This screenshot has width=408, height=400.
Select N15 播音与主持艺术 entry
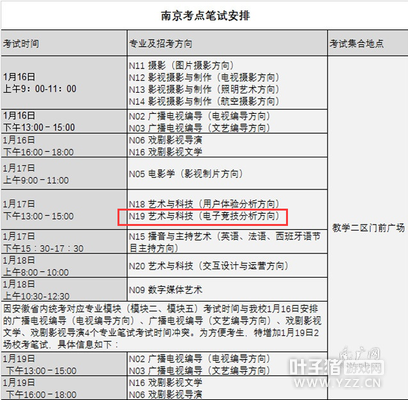point(225,242)
